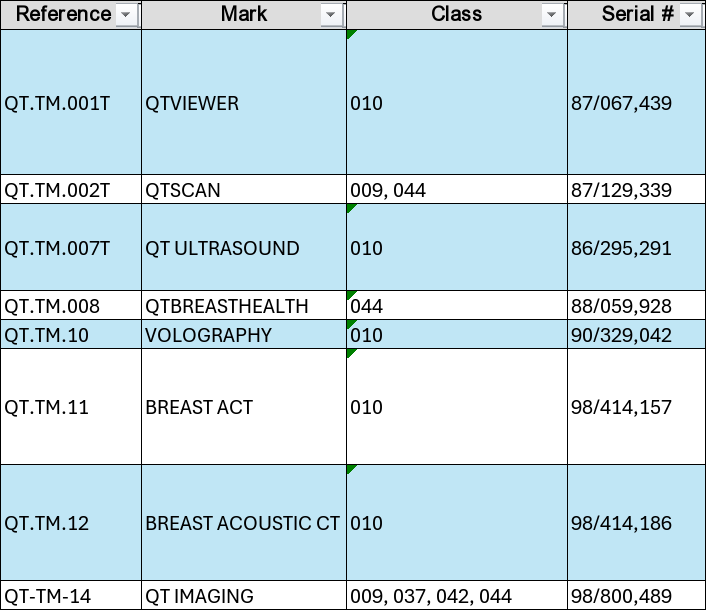Click the BREAST ACOUSTIC CT cell

coord(244,523)
